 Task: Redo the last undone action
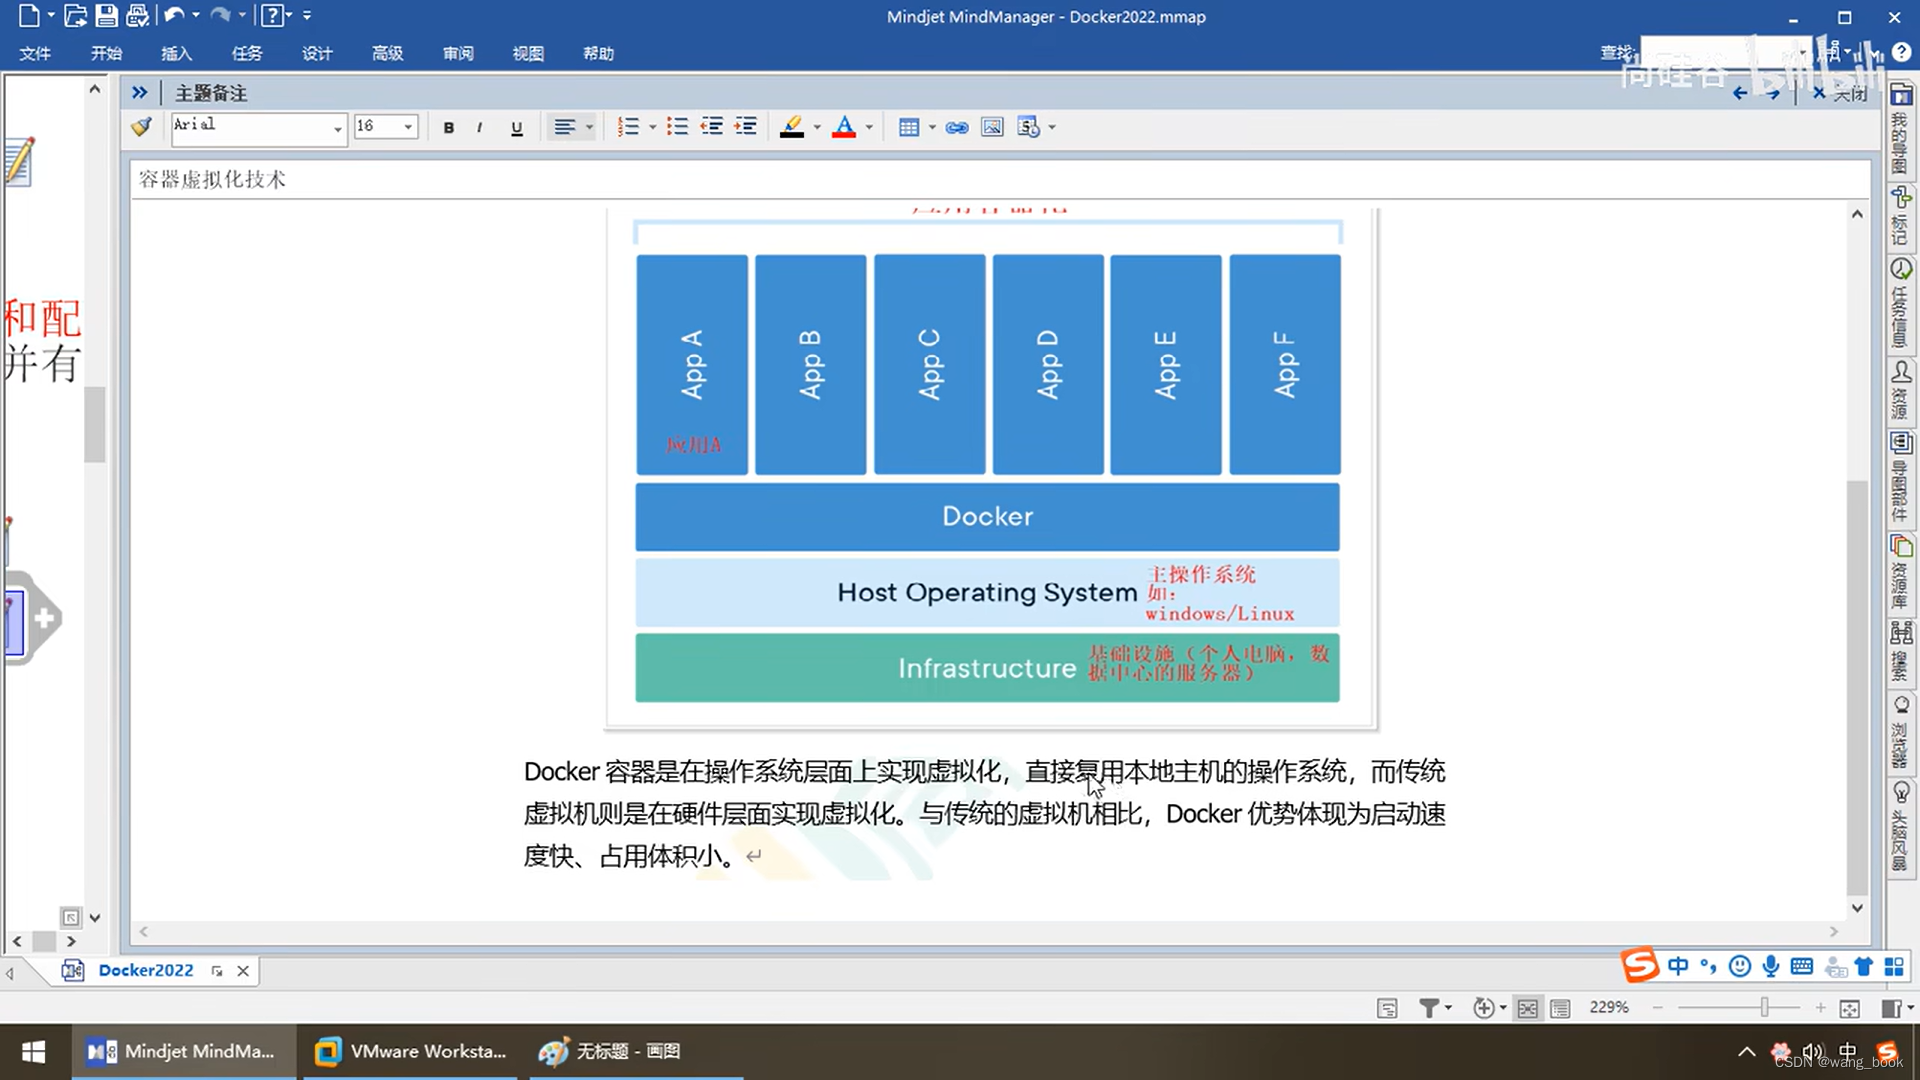220,16
